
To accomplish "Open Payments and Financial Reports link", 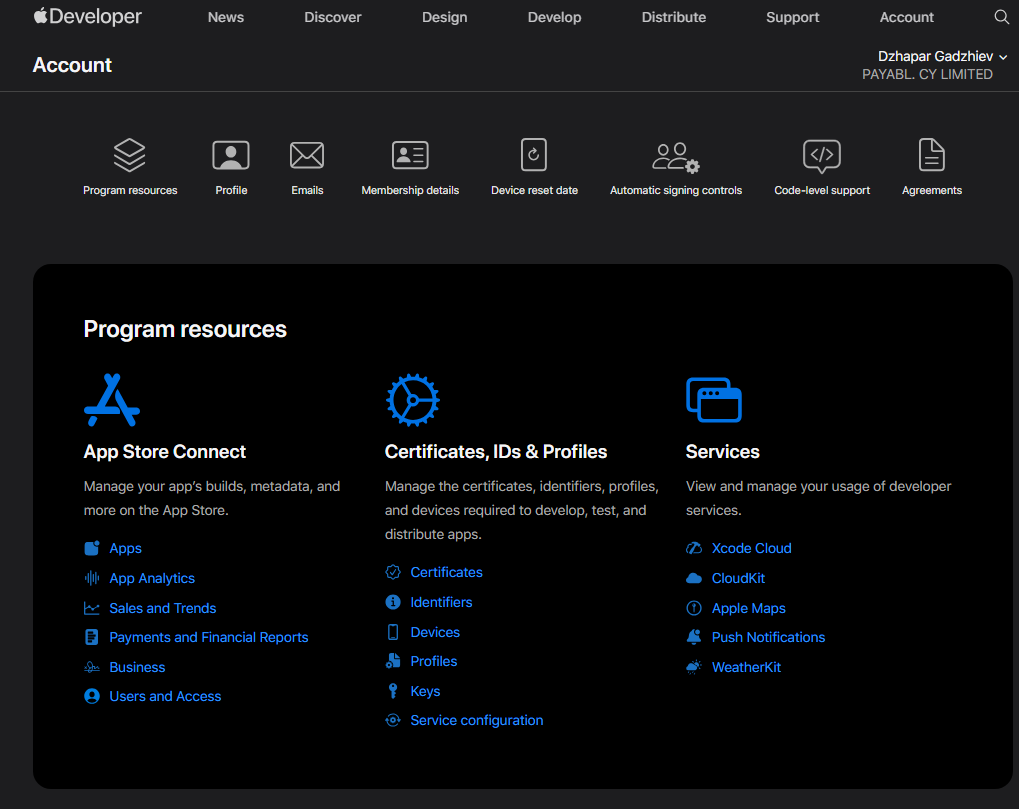I will (209, 637).
